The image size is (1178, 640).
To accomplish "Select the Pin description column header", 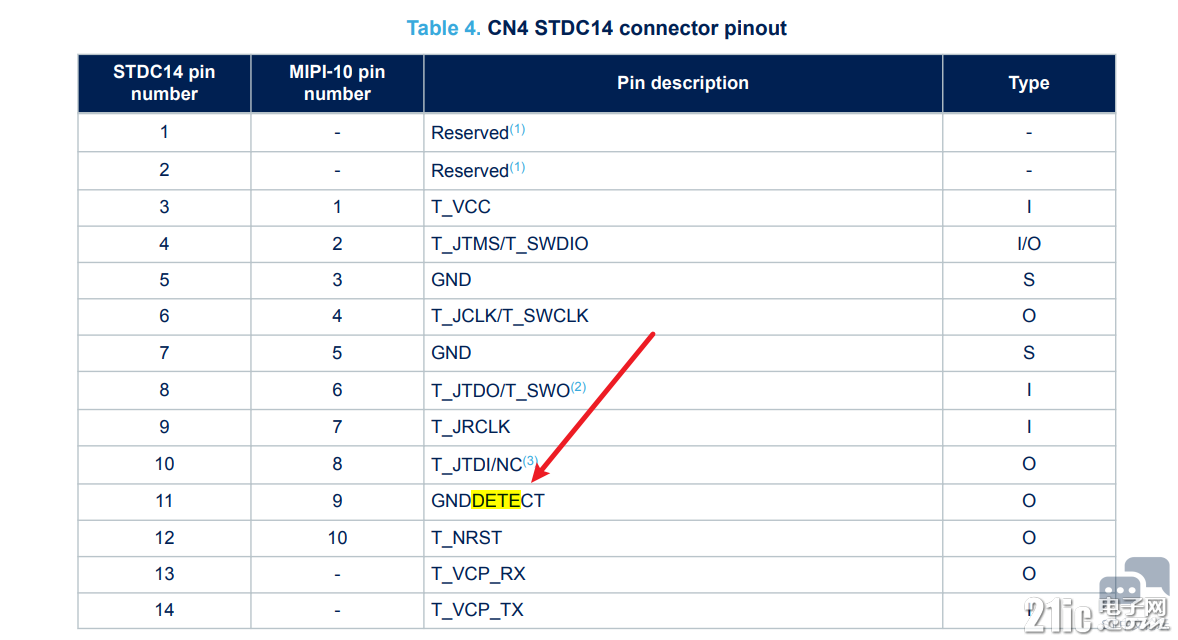I will tap(683, 83).
